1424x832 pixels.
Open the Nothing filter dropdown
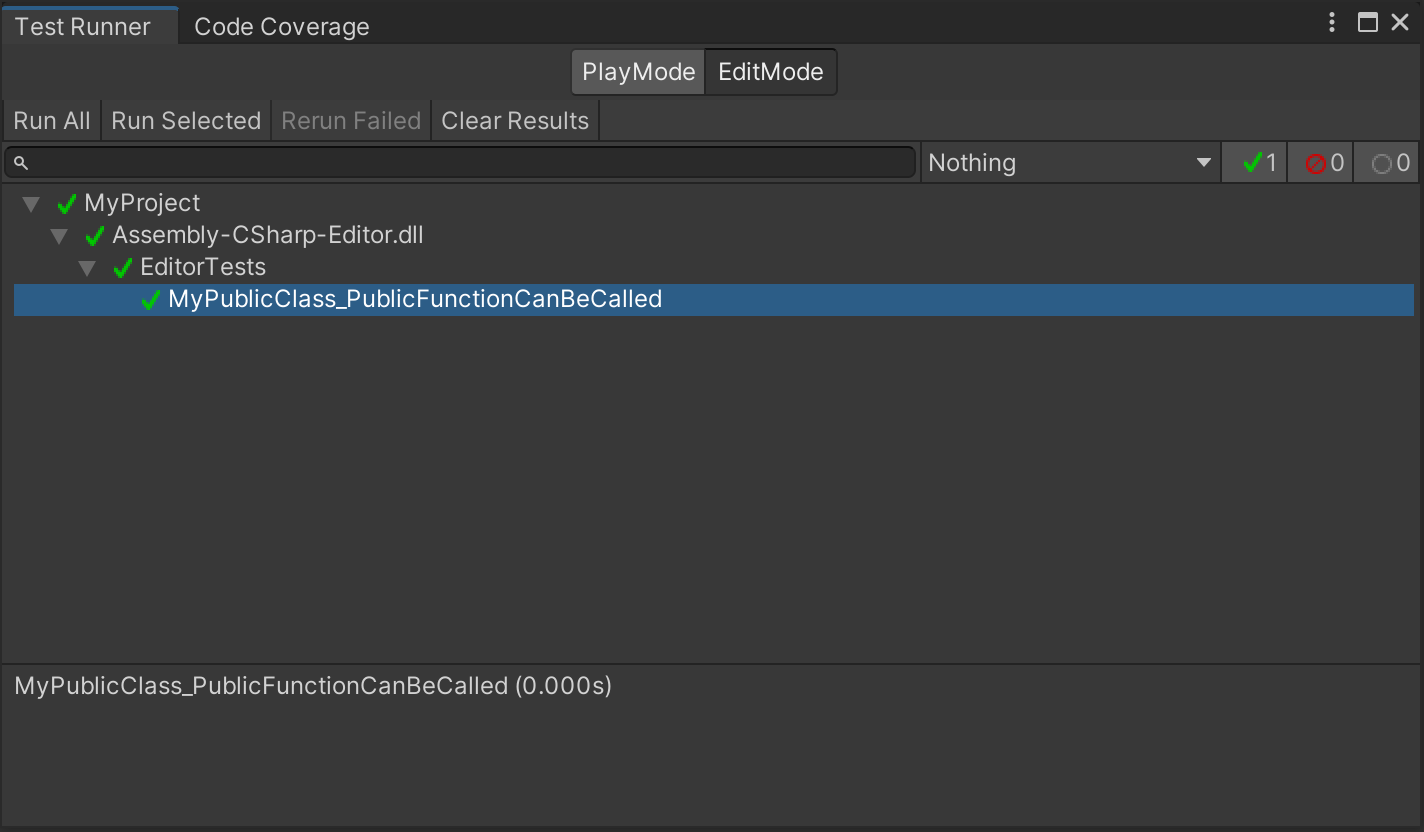(x=1070, y=162)
